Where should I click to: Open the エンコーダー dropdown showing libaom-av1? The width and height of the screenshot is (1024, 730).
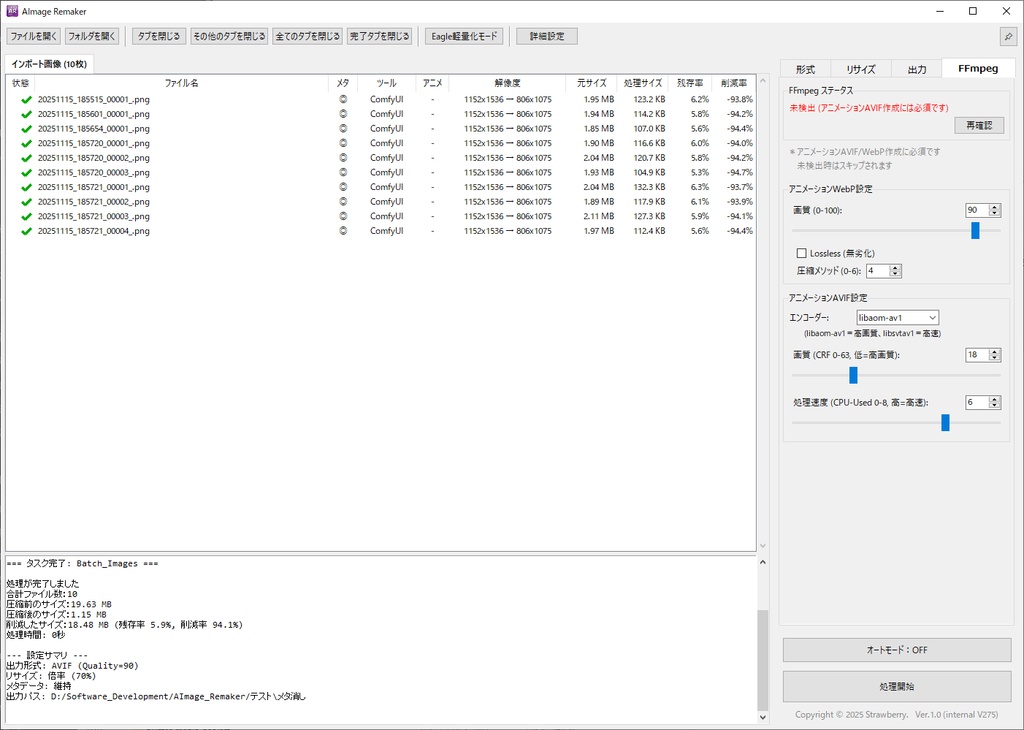(897, 317)
